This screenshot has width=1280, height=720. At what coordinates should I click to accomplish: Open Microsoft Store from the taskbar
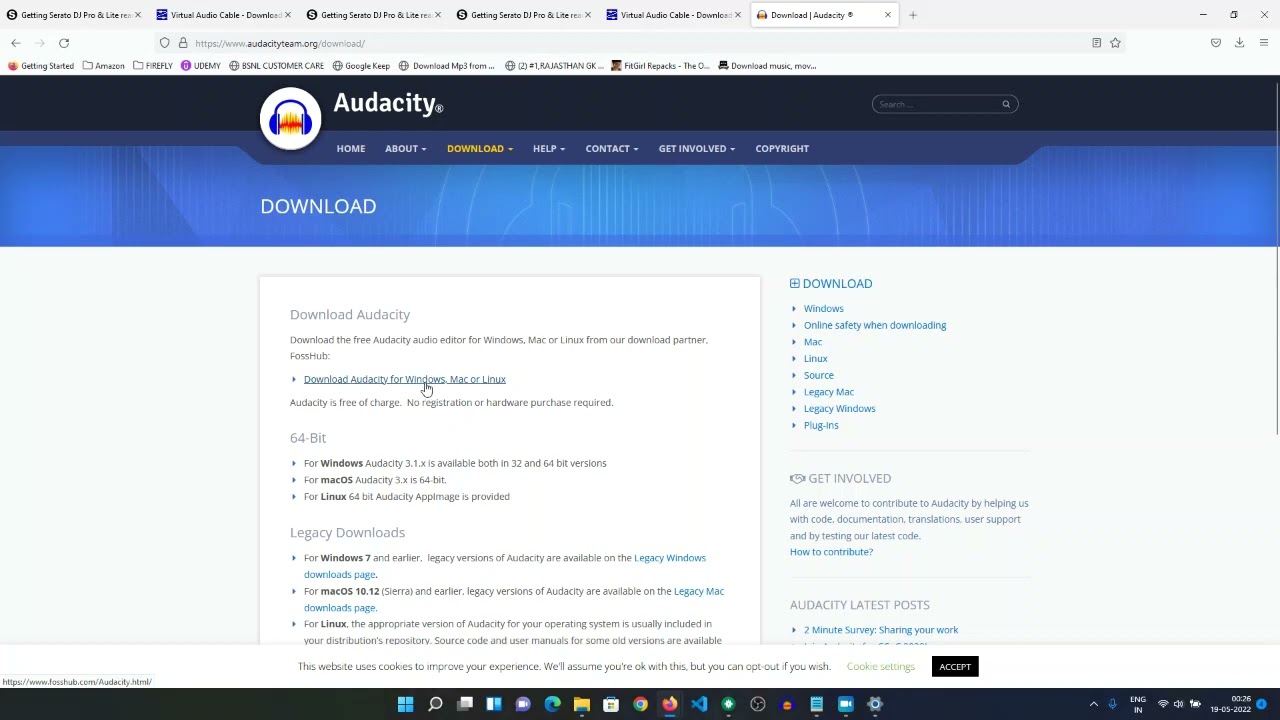point(611,704)
